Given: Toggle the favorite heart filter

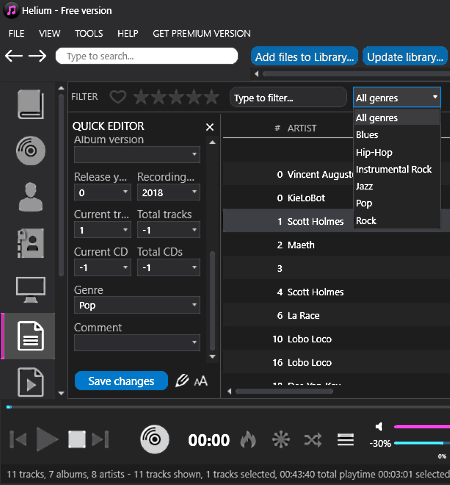Looking at the screenshot, I should (118, 97).
